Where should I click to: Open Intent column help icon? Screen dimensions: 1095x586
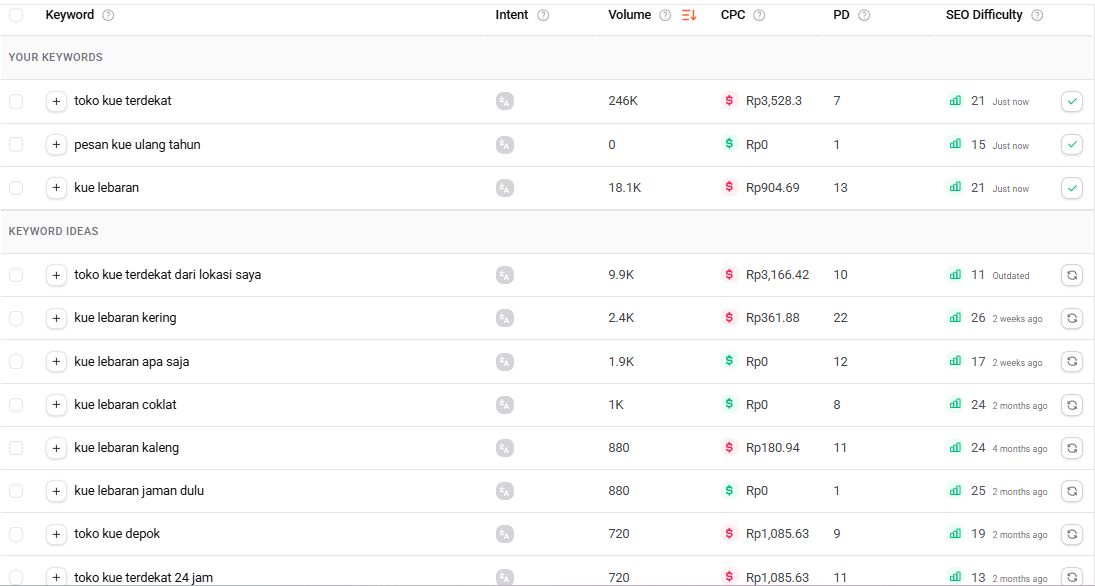pyautogui.click(x=543, y=15)
